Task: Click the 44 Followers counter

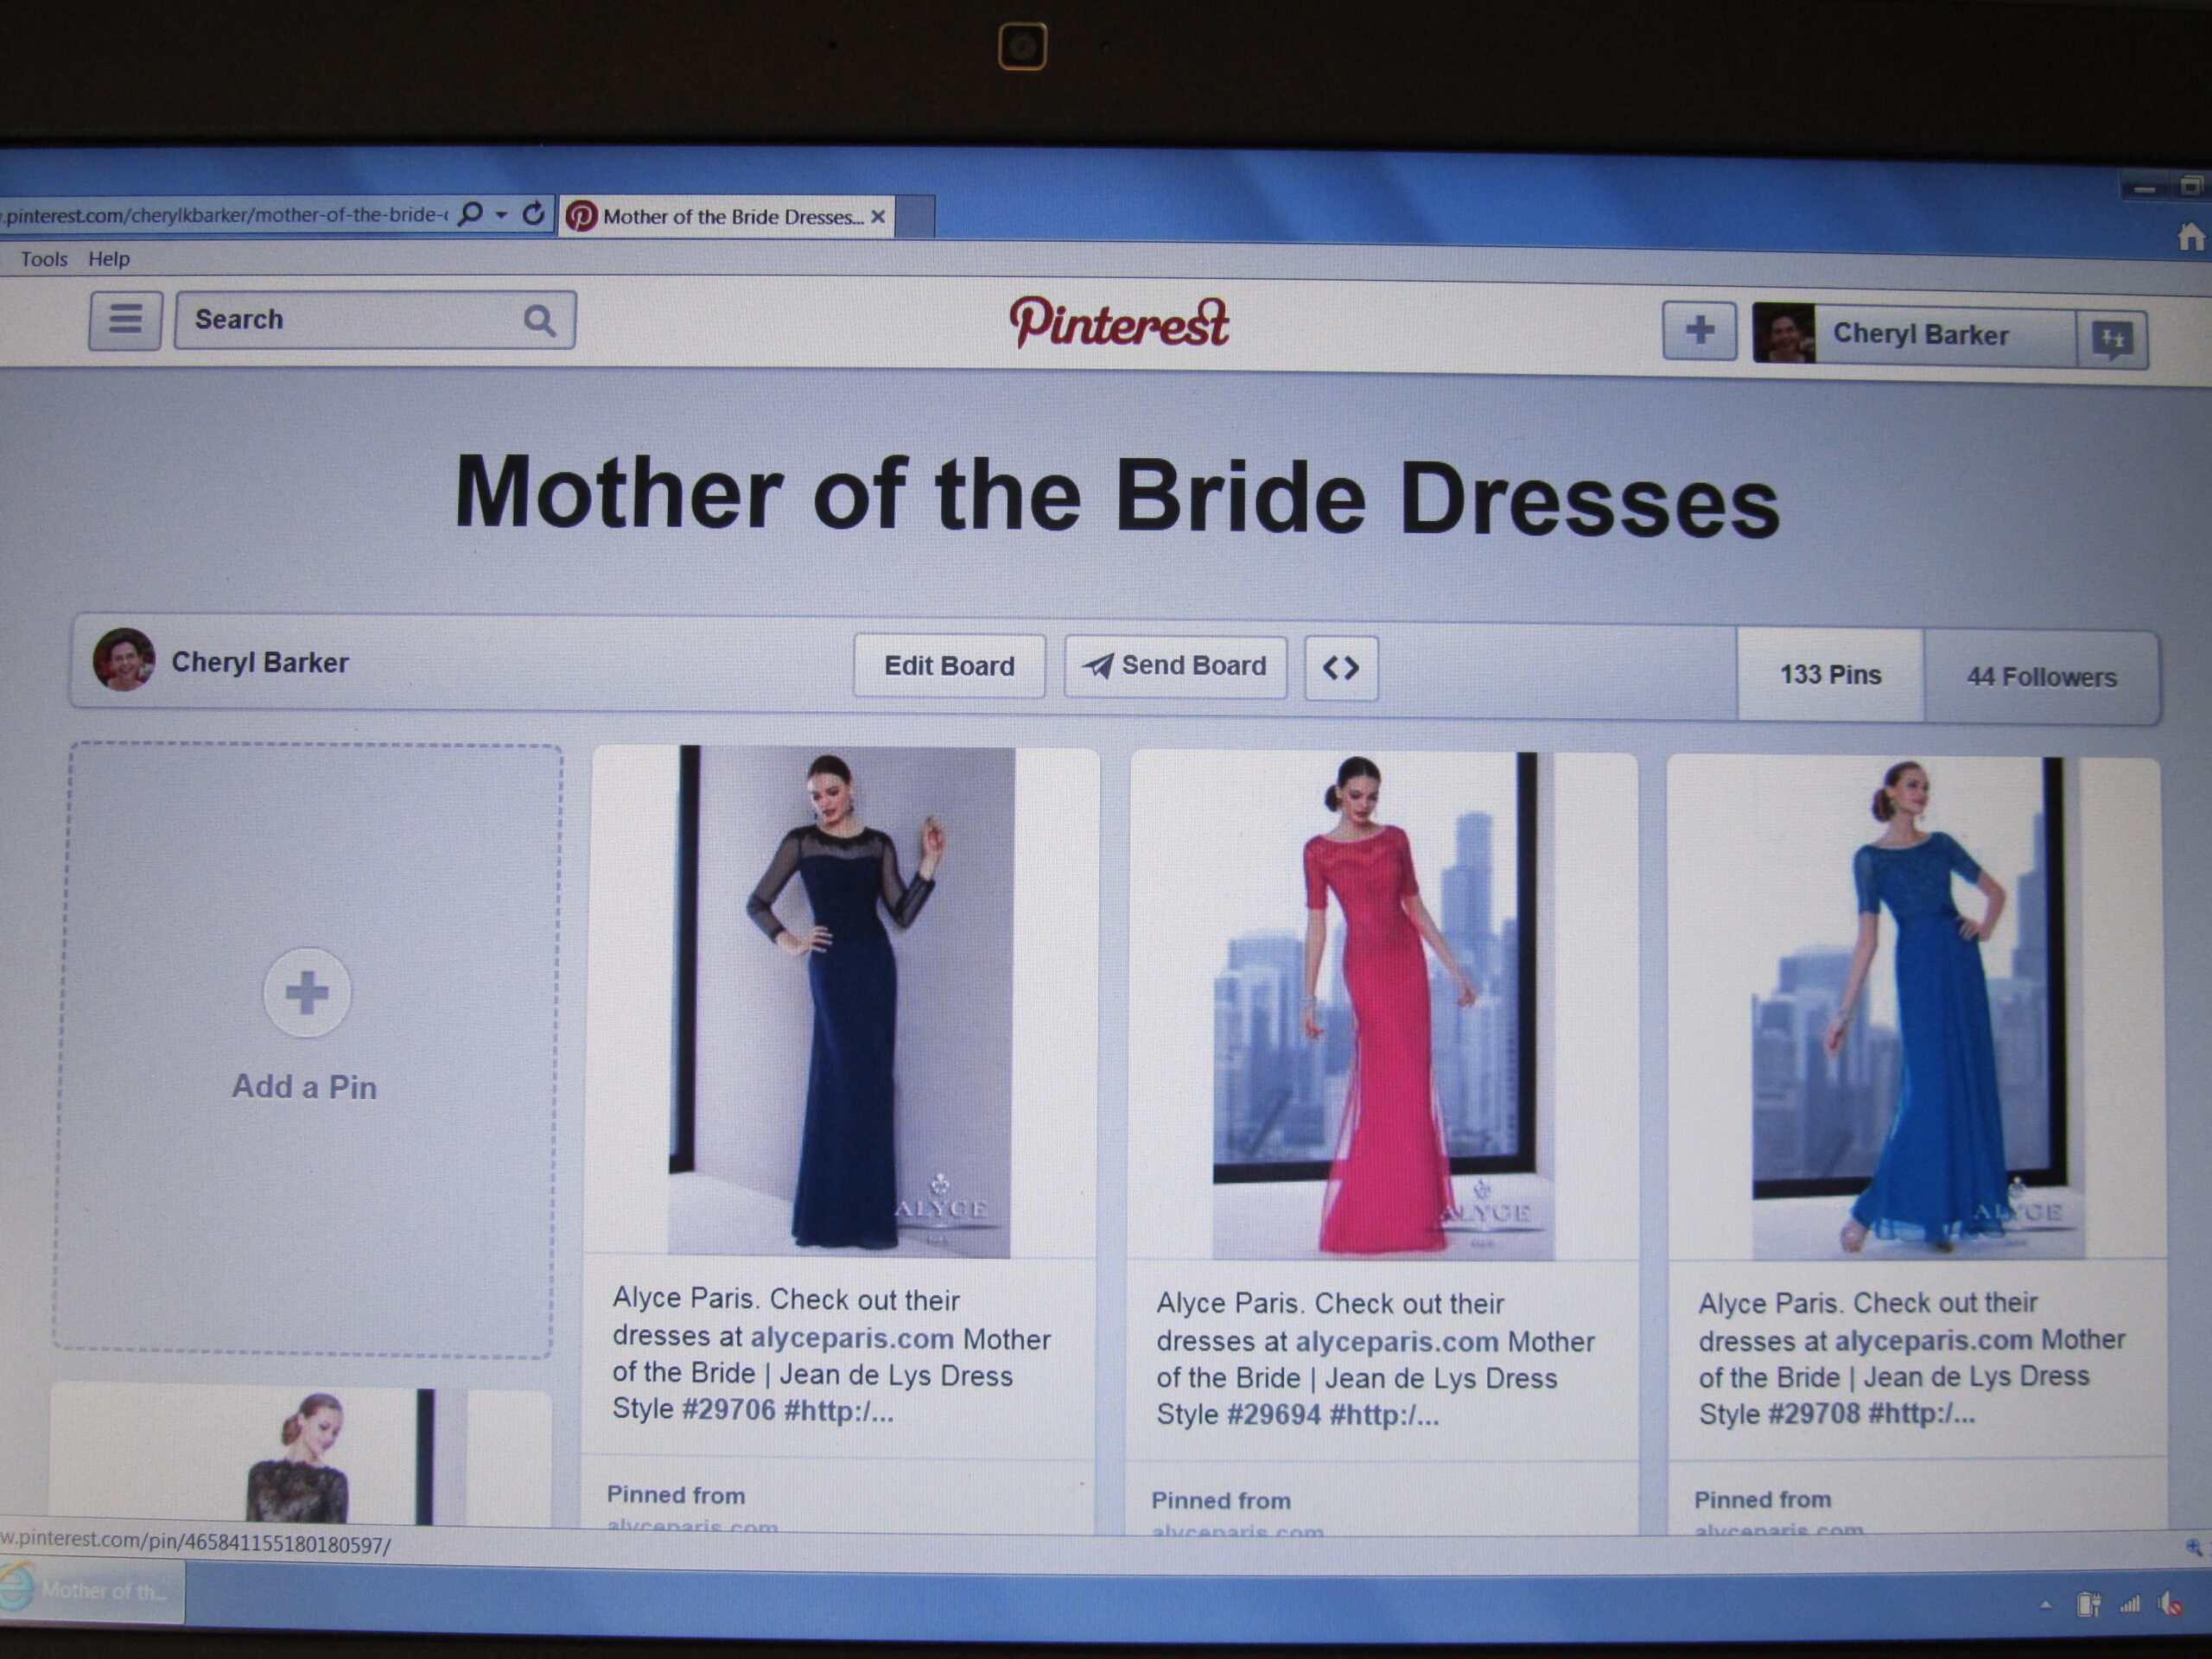Action: click(x=2041, y=677)
